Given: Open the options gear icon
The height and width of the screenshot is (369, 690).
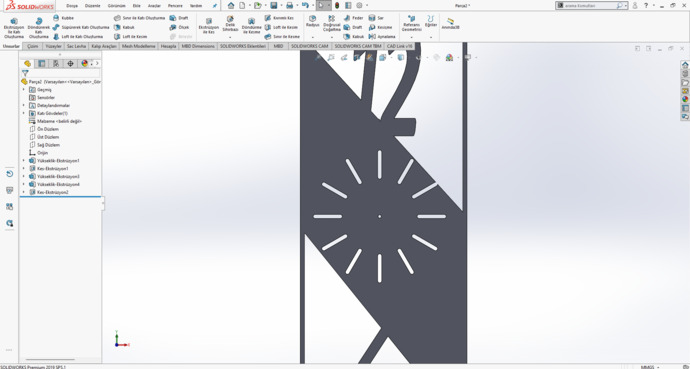Looking at the screenshot, I should pyautogui.click(x=359, y=5).
